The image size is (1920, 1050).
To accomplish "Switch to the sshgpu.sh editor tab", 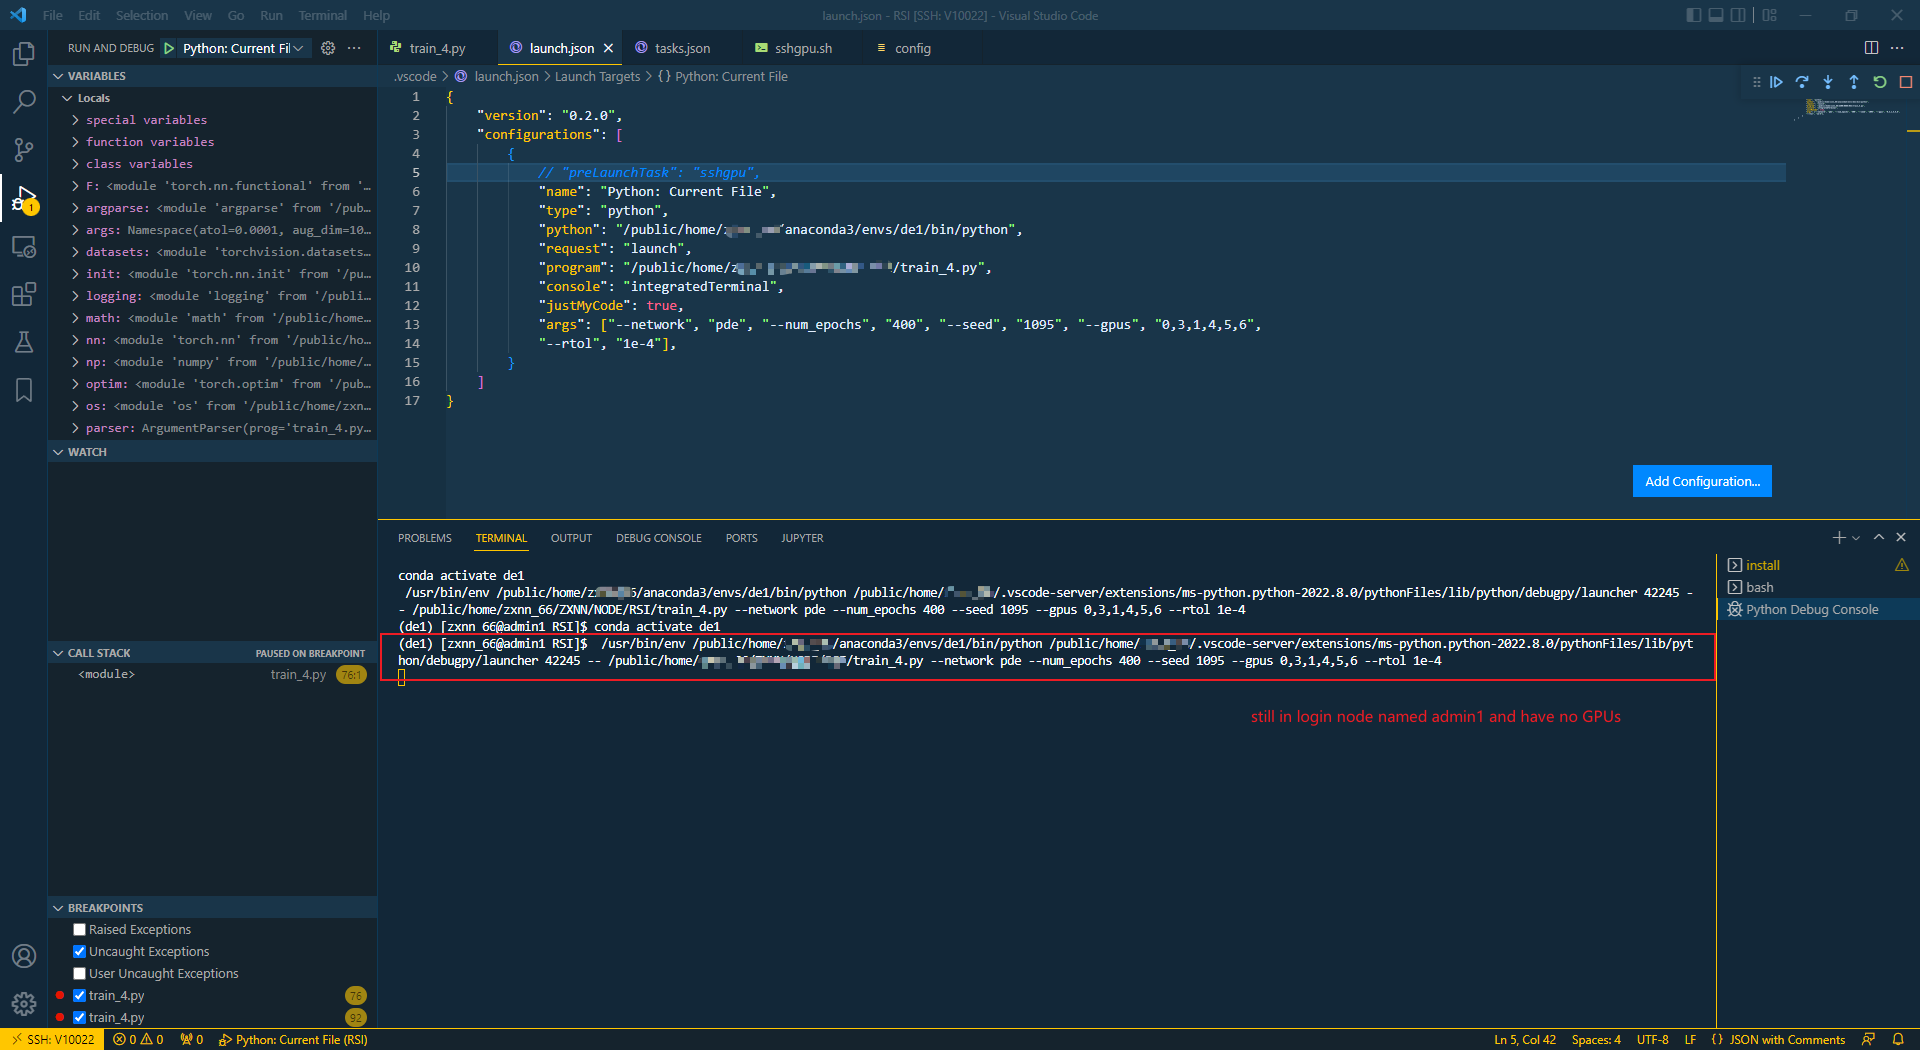I will (x=803, y=48).
